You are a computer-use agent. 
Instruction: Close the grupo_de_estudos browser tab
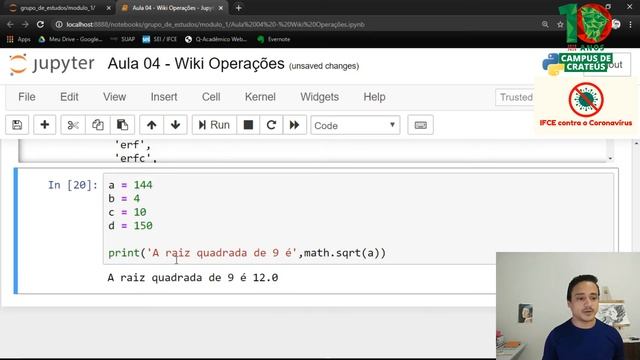[108, 8]
